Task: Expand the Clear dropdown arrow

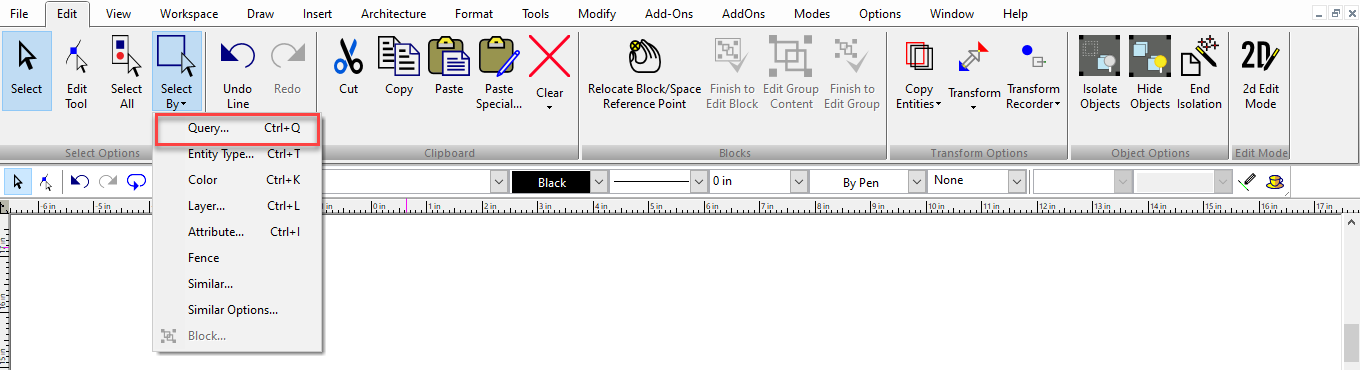Action: (x=549, y=106)
